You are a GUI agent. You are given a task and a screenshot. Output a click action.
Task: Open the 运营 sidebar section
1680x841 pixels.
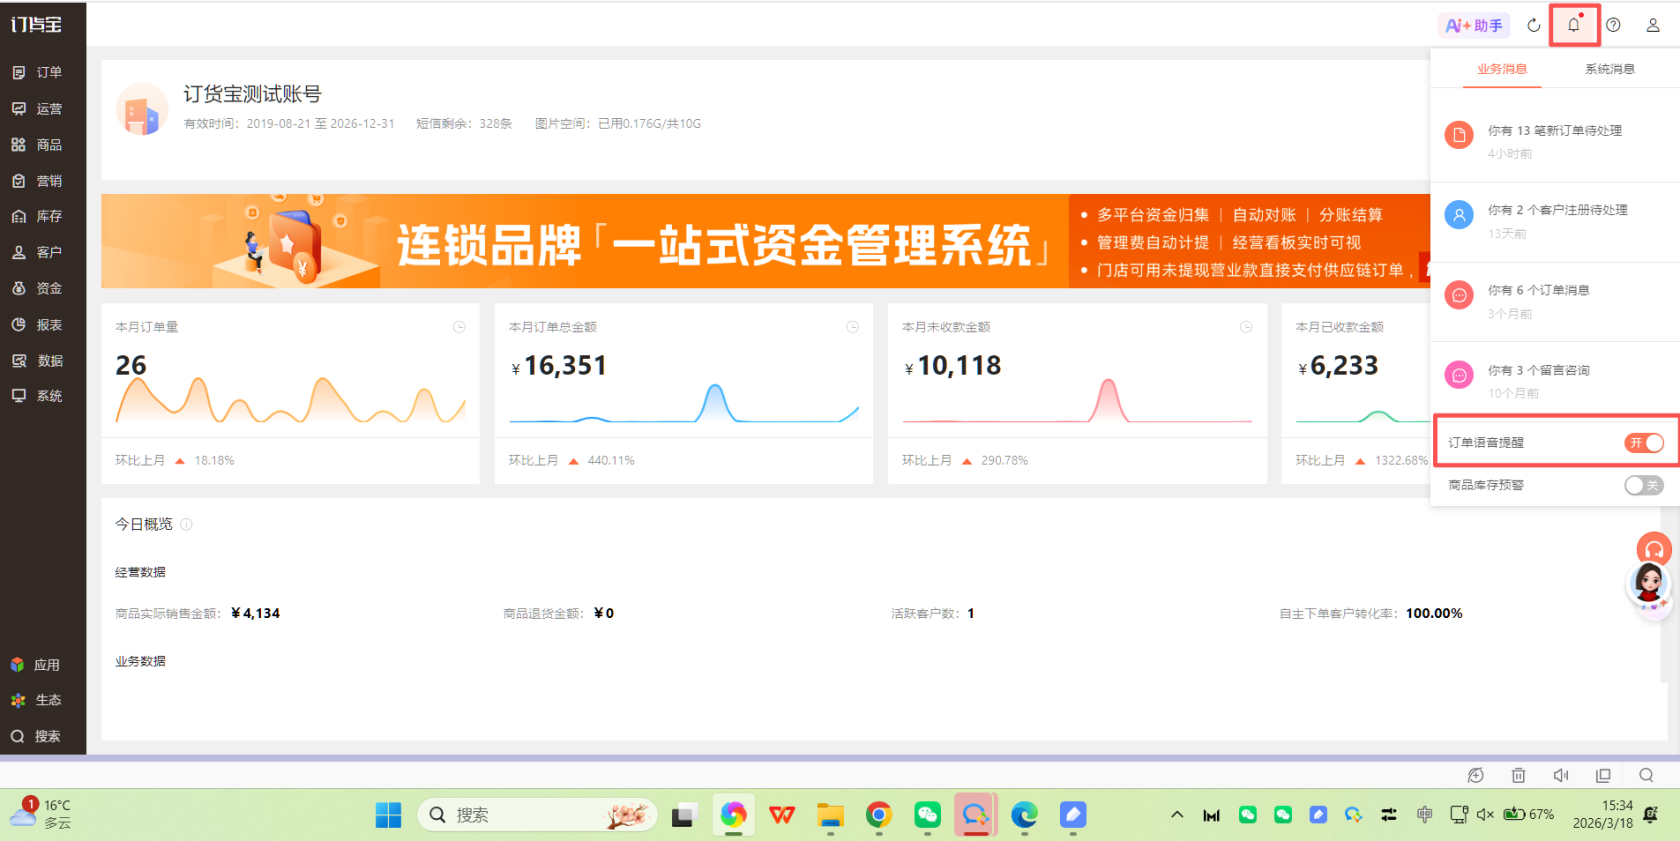click(37, 109)
